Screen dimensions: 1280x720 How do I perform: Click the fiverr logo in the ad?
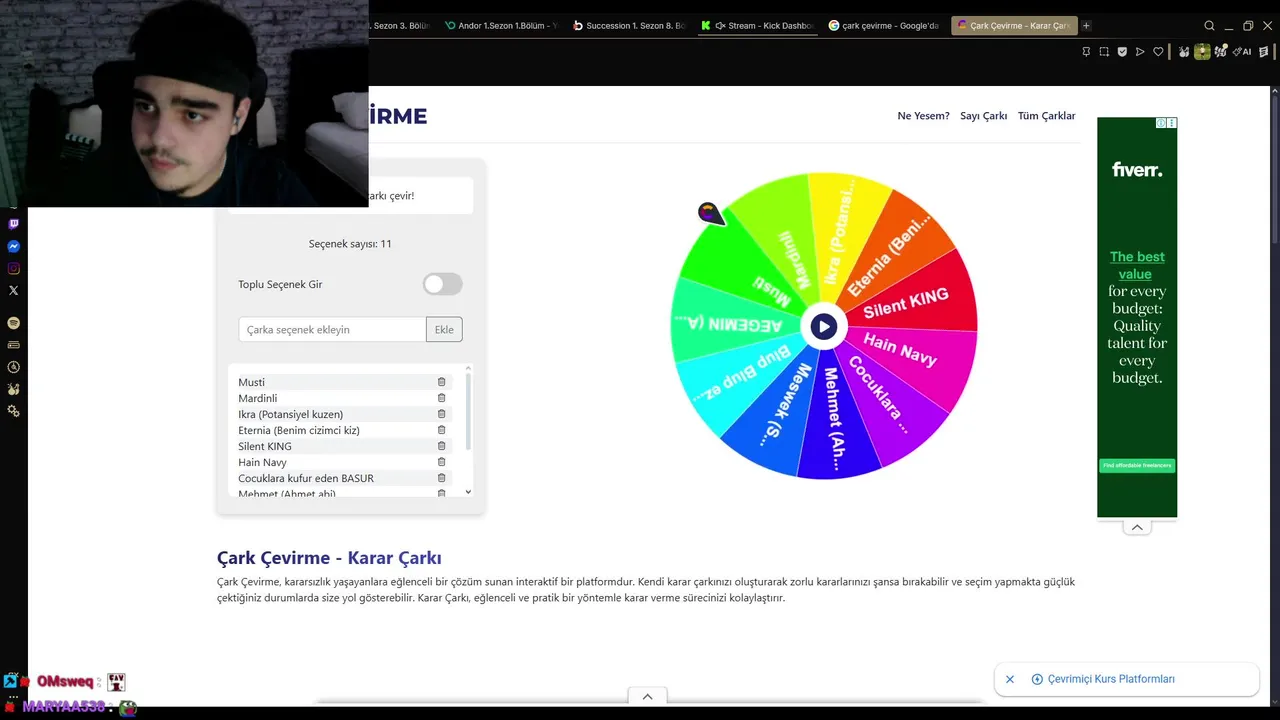(1137, 170)
